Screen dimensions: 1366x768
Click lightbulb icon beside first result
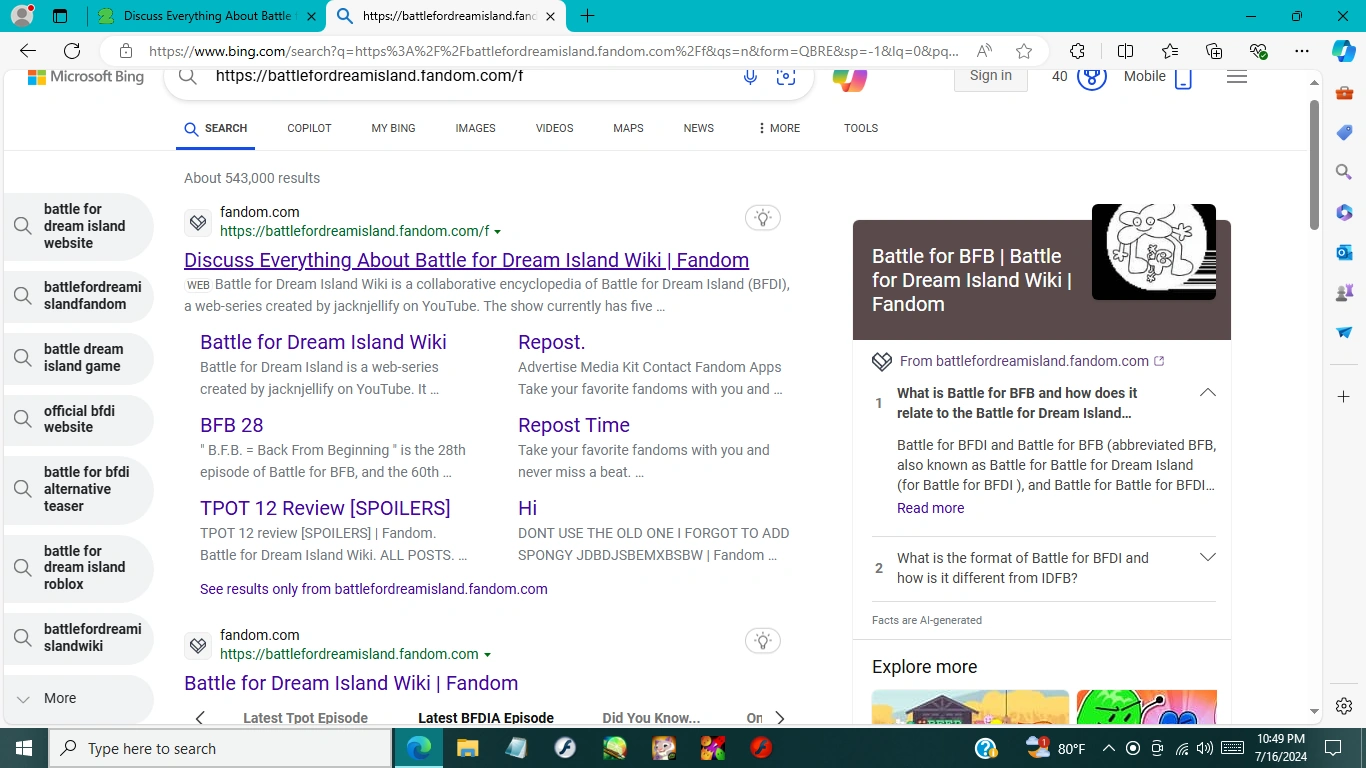coord(763,218)
